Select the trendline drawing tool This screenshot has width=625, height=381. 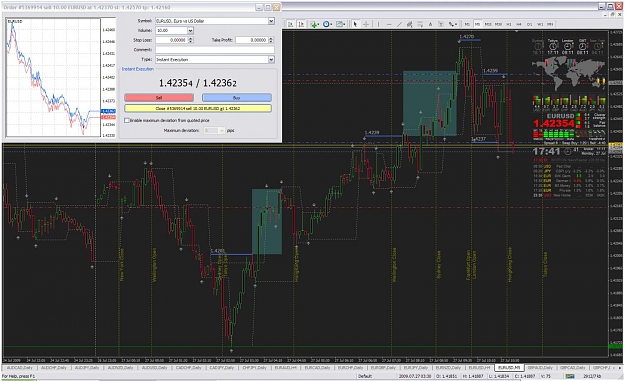click(x=399, y=24)
